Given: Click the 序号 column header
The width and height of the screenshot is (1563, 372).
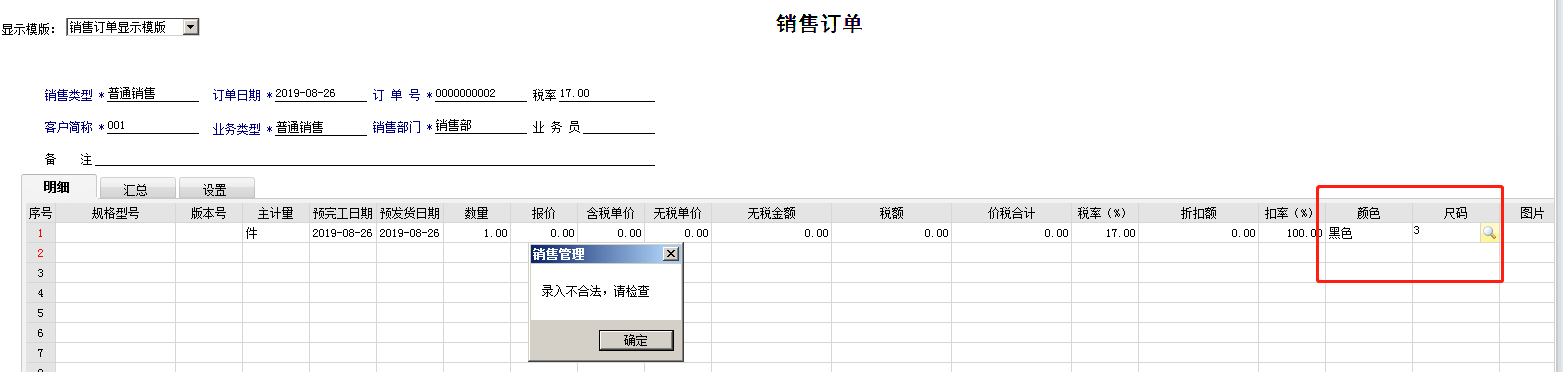Looking at the screenshot, I should (x=40, y=213).
